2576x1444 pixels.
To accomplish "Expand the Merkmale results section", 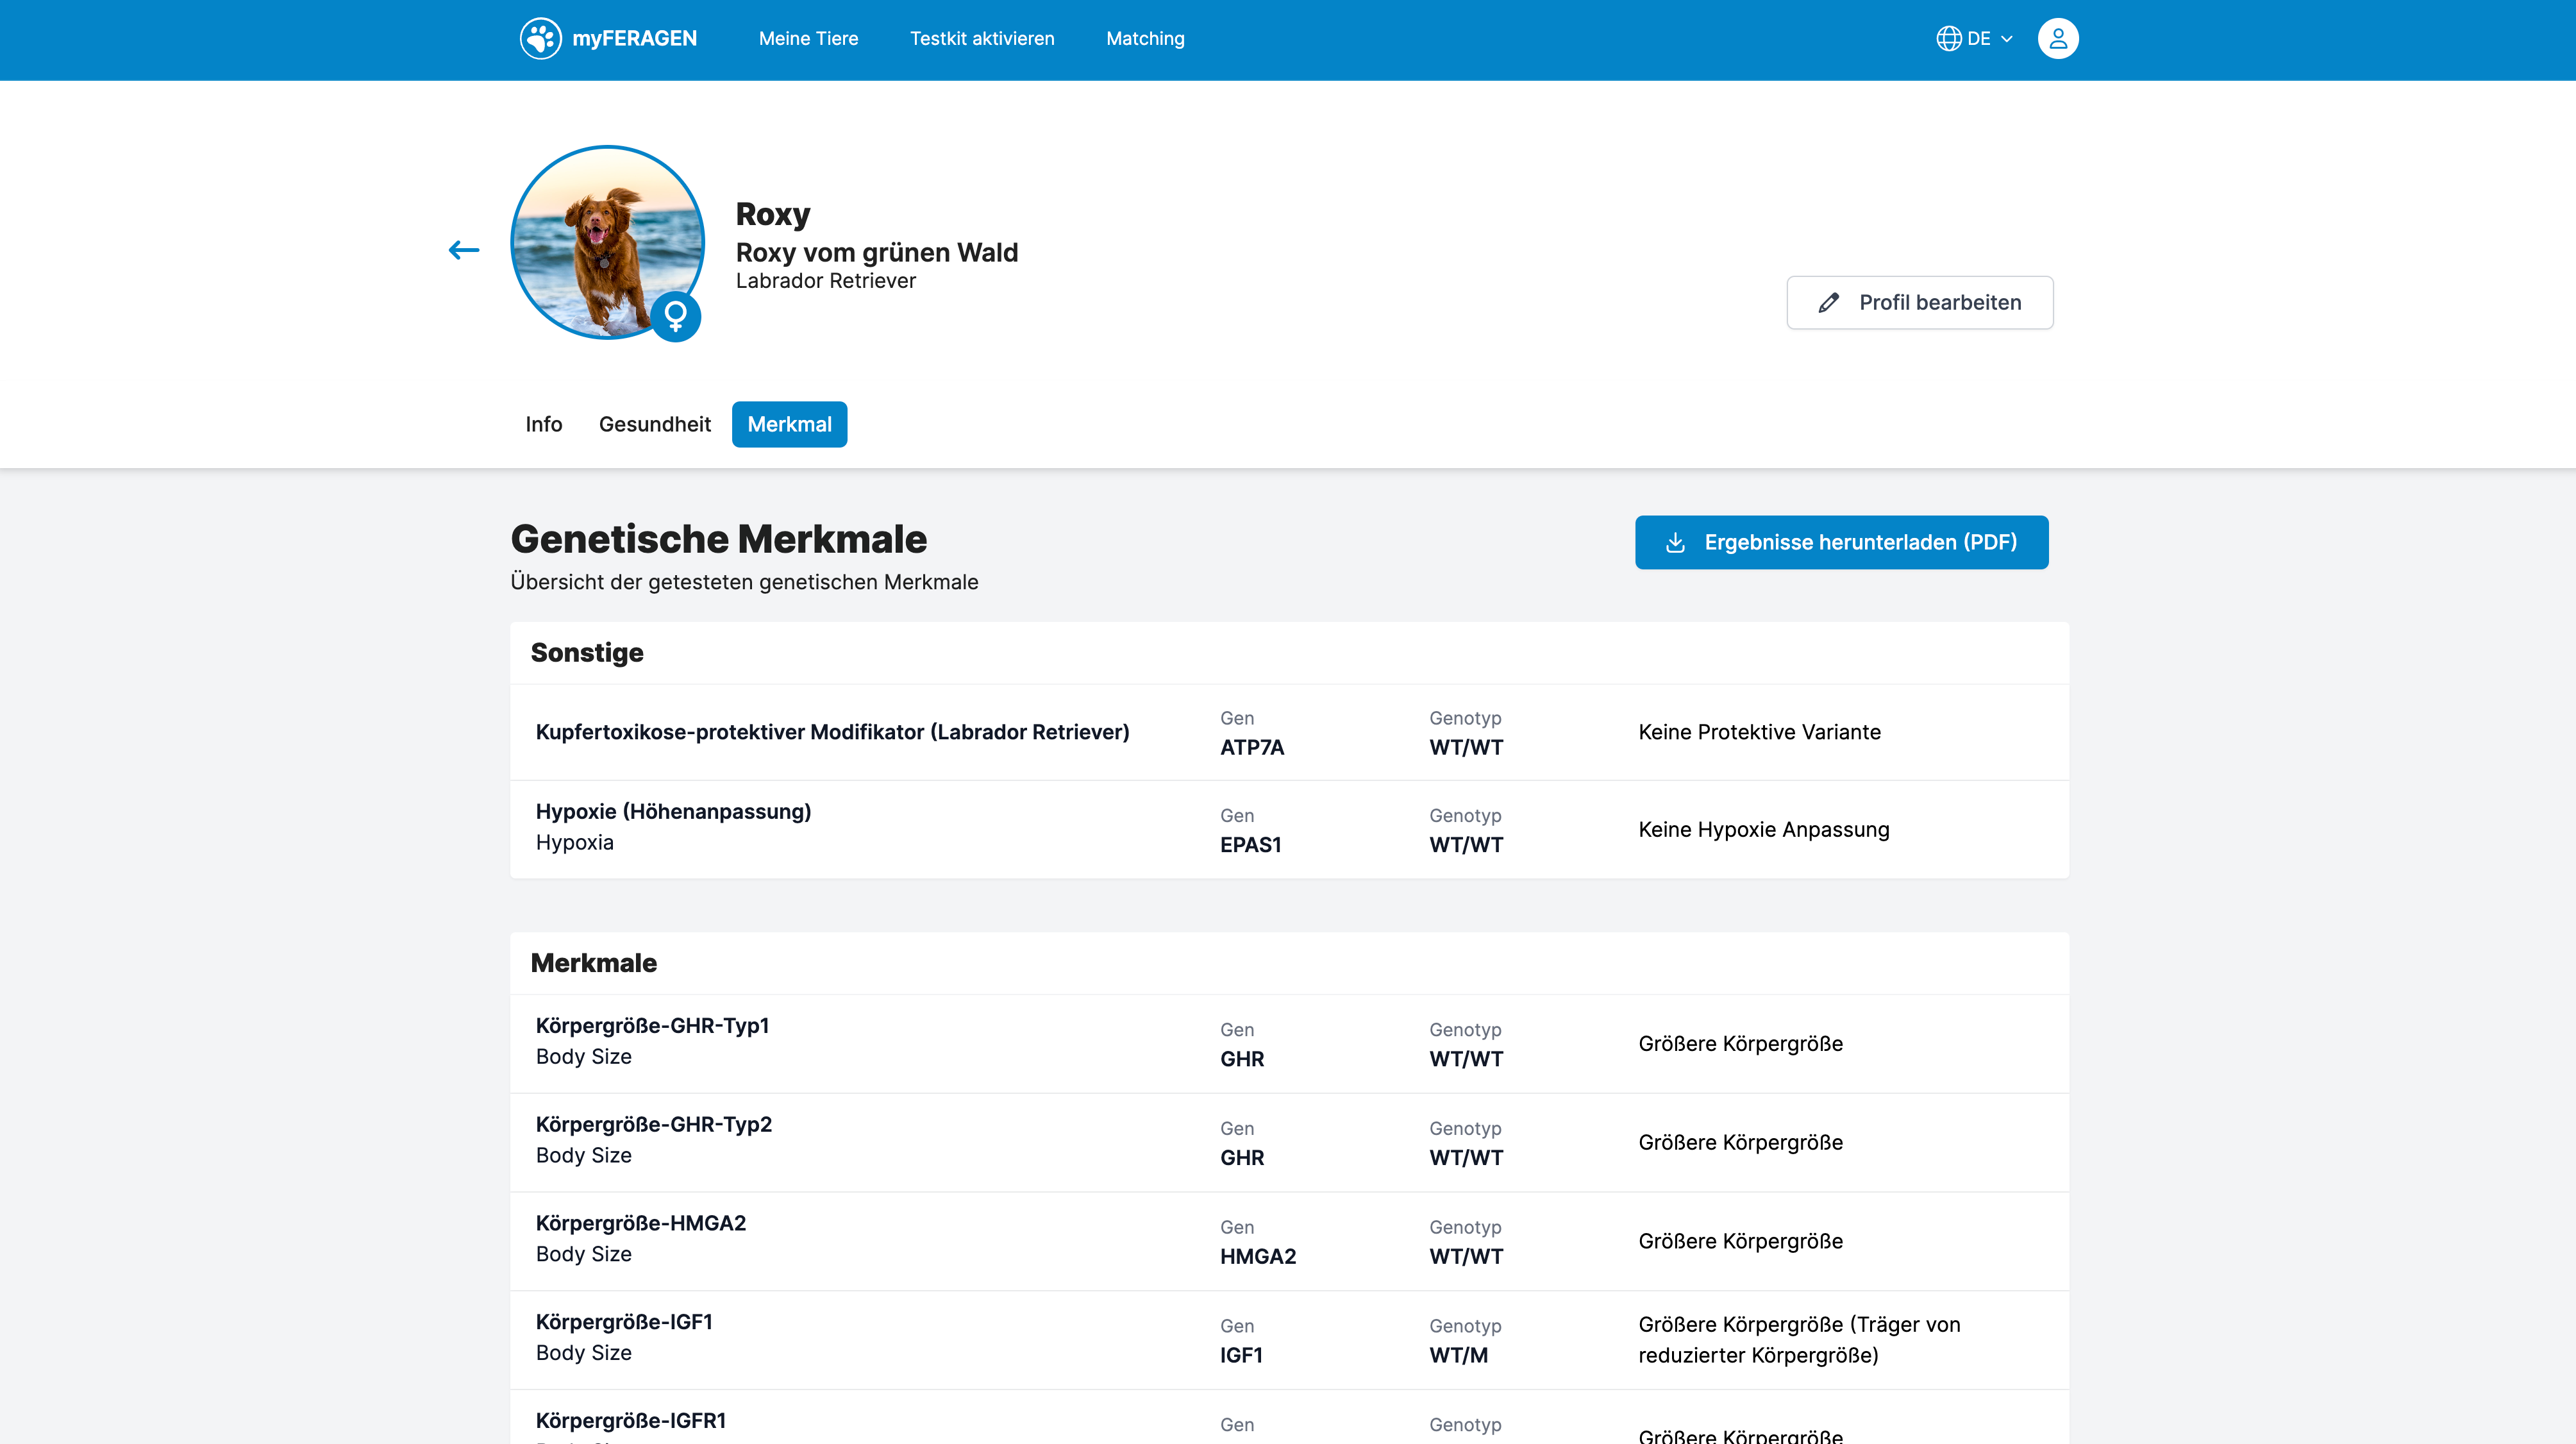I will coord(594,963).
